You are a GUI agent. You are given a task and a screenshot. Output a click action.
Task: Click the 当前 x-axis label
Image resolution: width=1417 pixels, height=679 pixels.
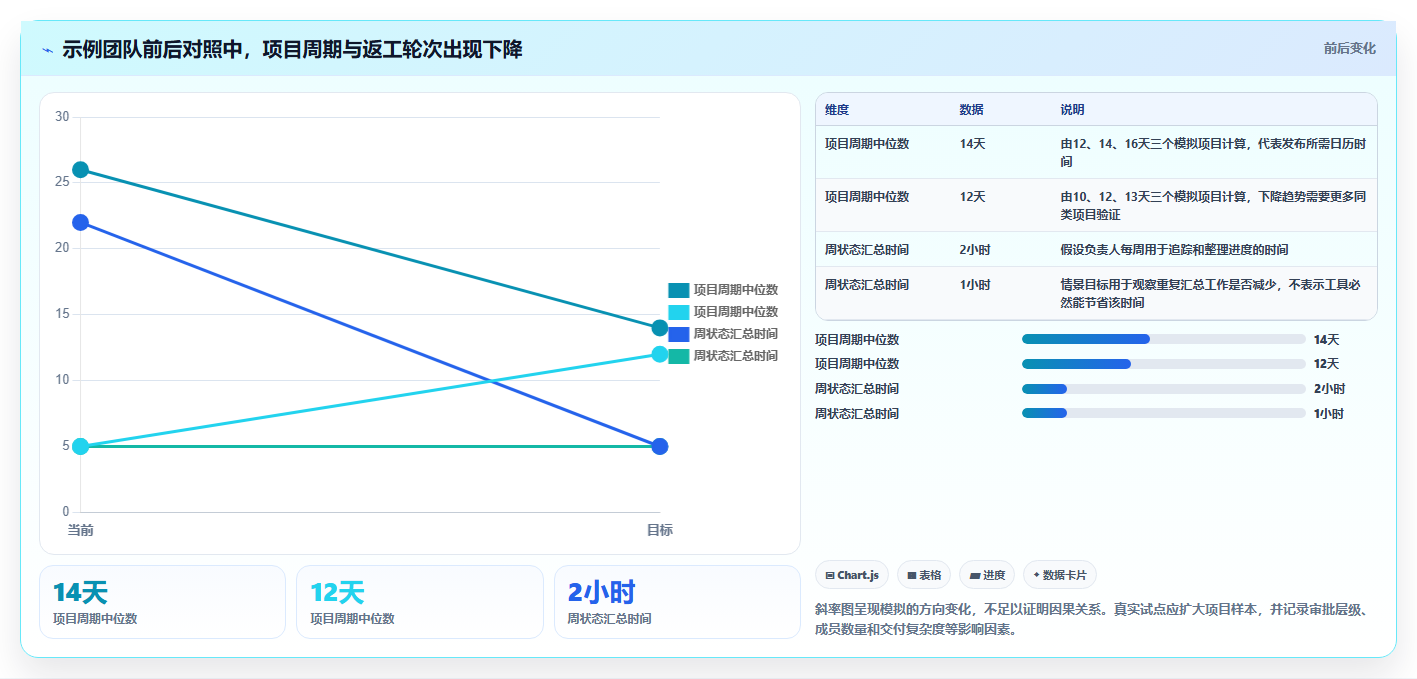click(80, 530)
